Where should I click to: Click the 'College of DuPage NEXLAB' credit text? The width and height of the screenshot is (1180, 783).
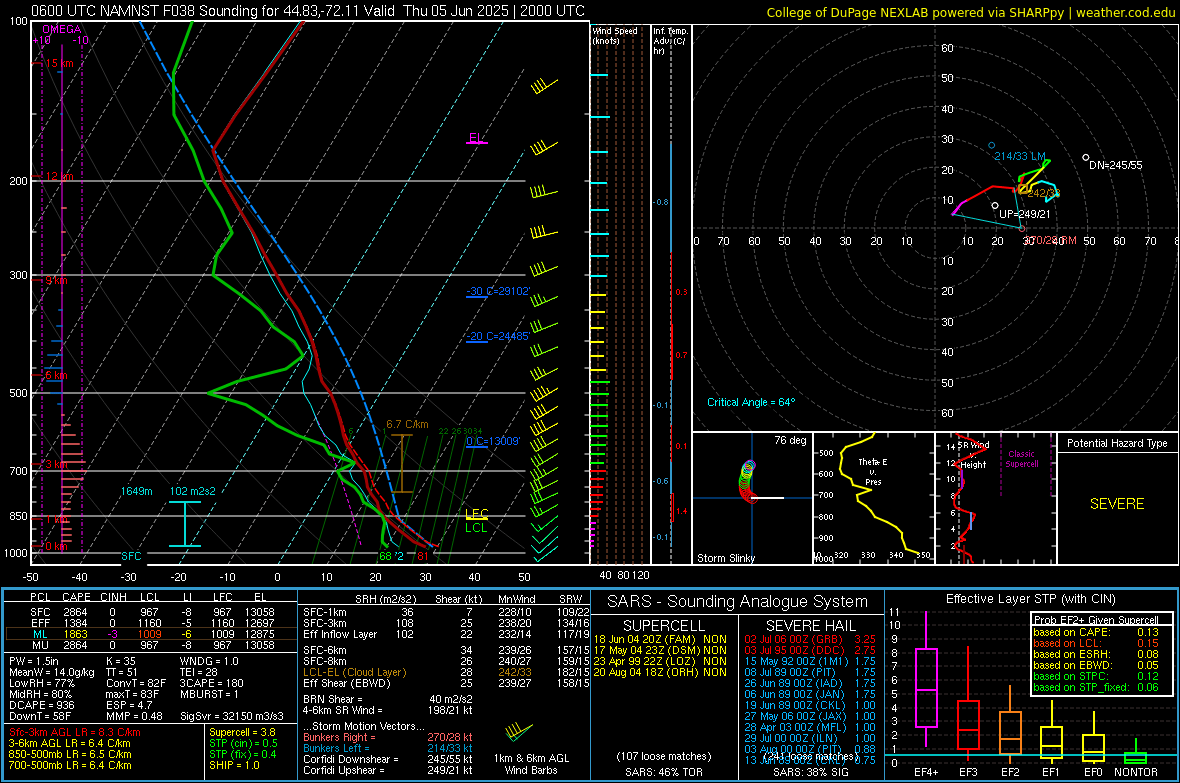pyautogui.click(x=971, y=12)
